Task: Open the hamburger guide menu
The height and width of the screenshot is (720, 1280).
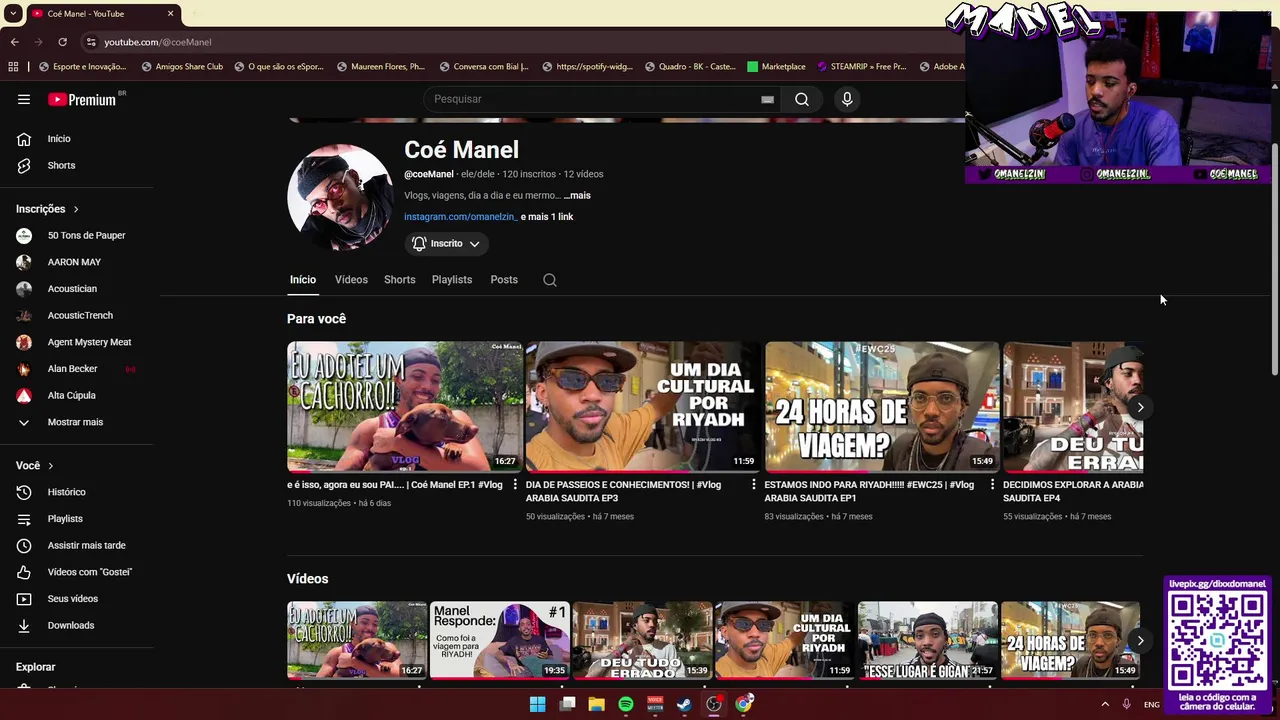Action: 24,99
